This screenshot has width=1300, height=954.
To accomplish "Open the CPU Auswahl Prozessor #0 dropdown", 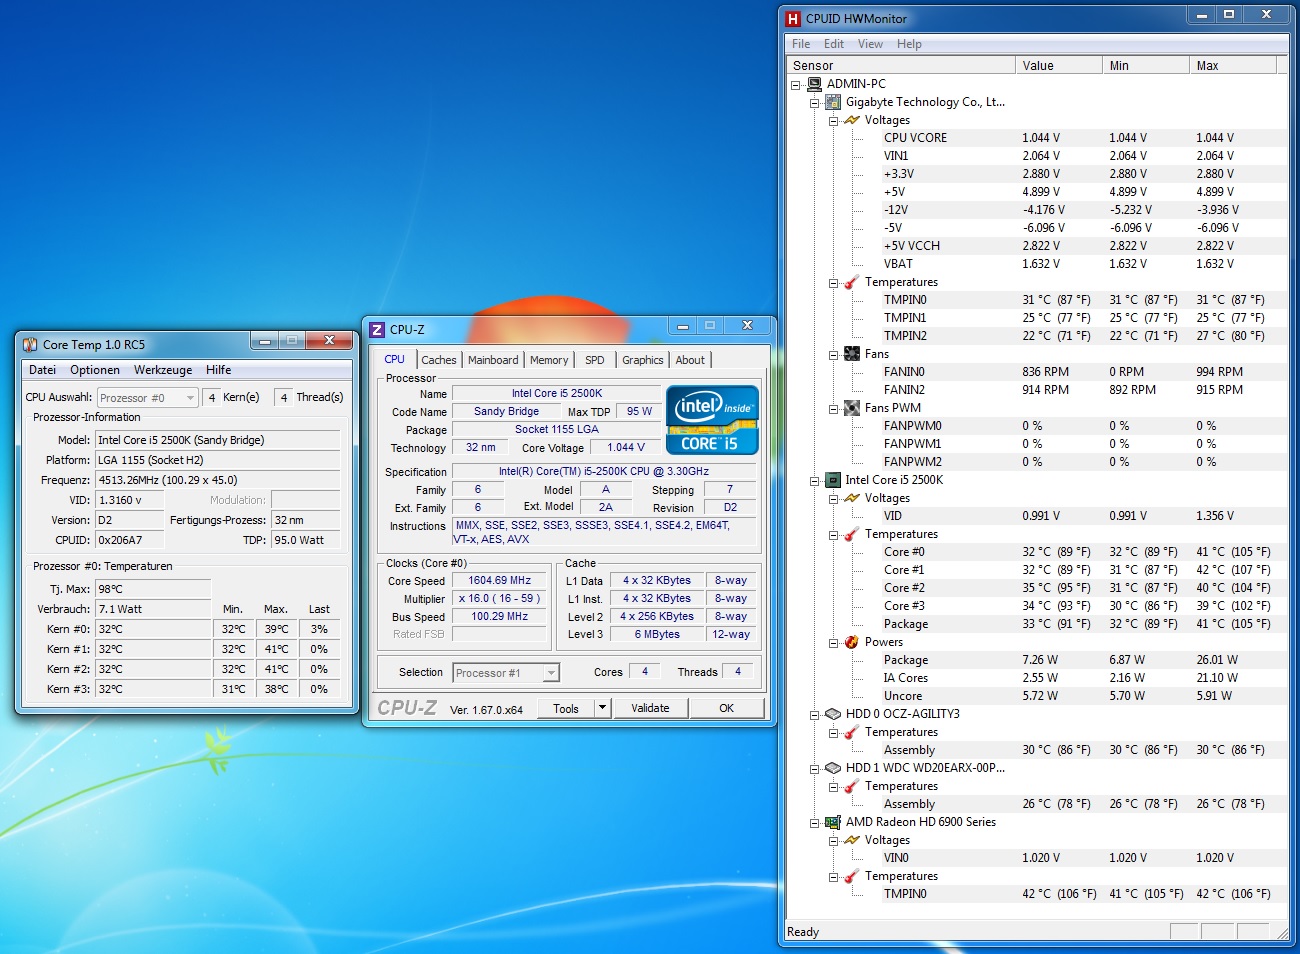I will [190, 398].
